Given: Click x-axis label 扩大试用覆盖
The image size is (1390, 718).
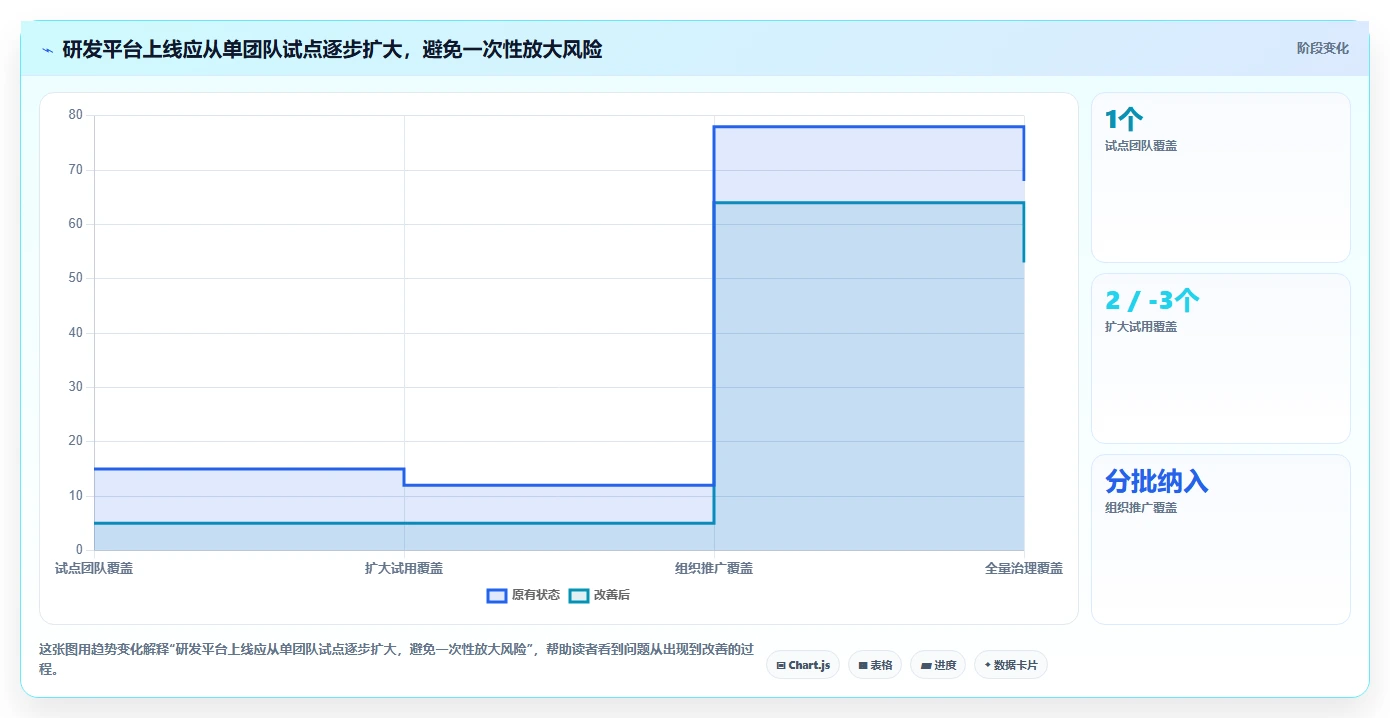Looking at the screenshot, I should [x=404, y=568].
